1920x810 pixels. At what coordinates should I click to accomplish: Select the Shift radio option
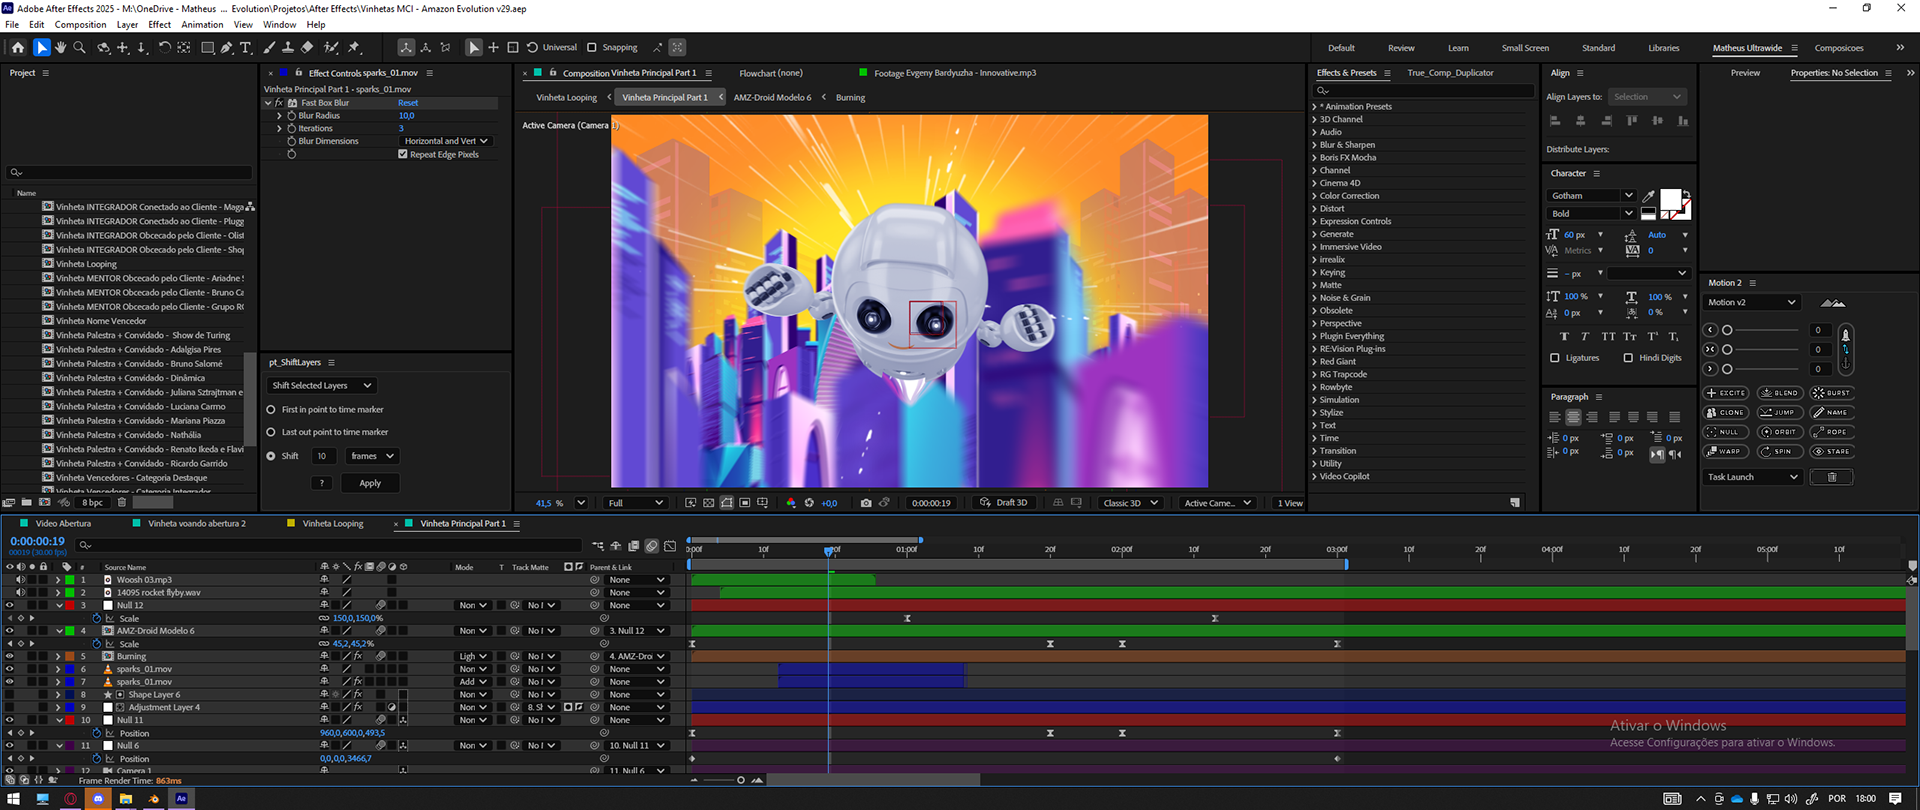[x=271, y=456]
